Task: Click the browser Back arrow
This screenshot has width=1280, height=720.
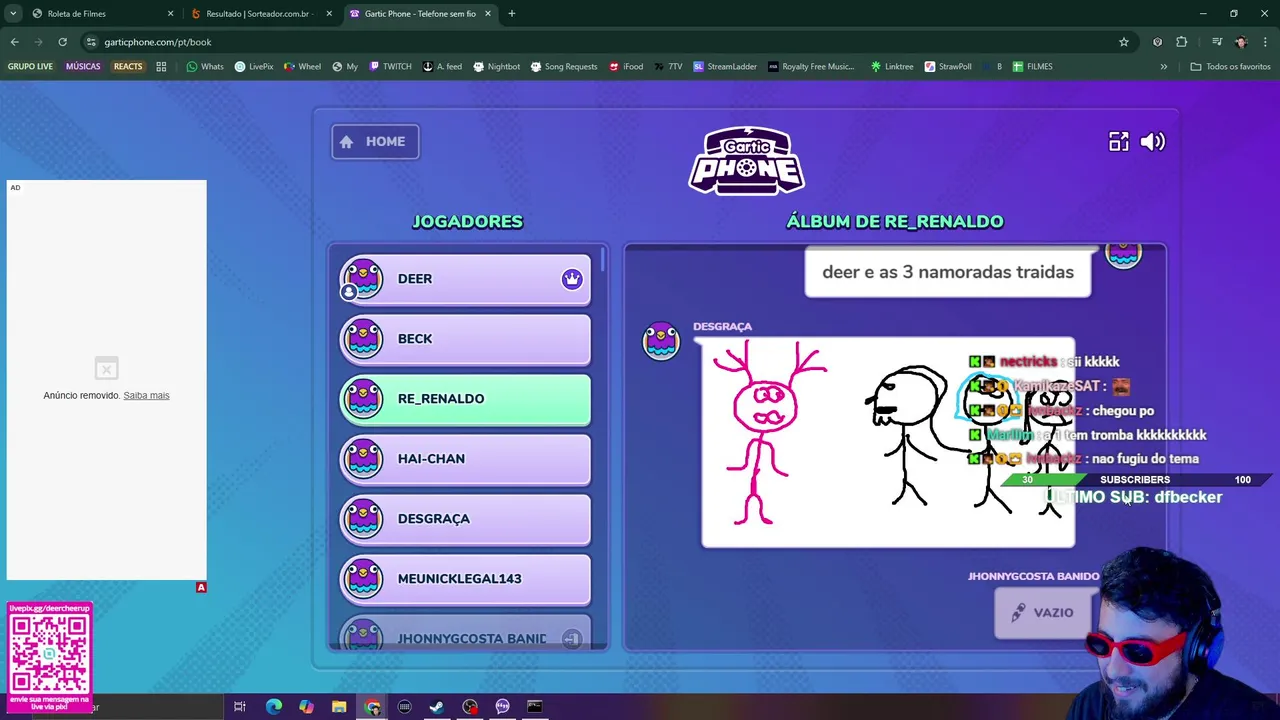Action: 14,42
